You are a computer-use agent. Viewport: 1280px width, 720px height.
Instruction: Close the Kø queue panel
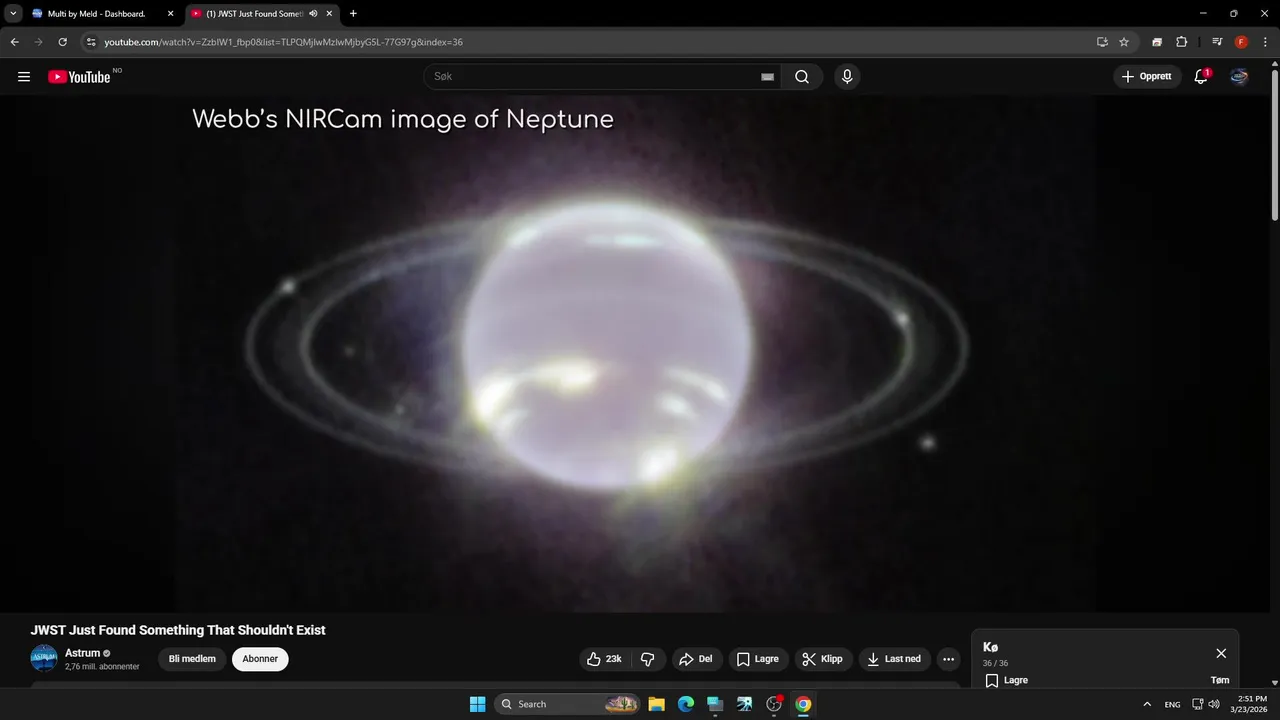(x=1221, y=653)
